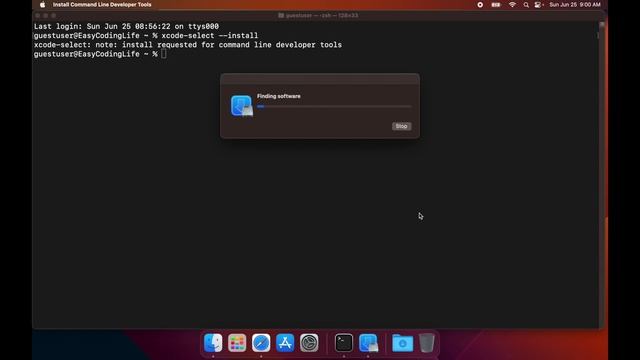640x360 pixels.
Task: Open Spotlight search
Action: click(x=526, y=5)
